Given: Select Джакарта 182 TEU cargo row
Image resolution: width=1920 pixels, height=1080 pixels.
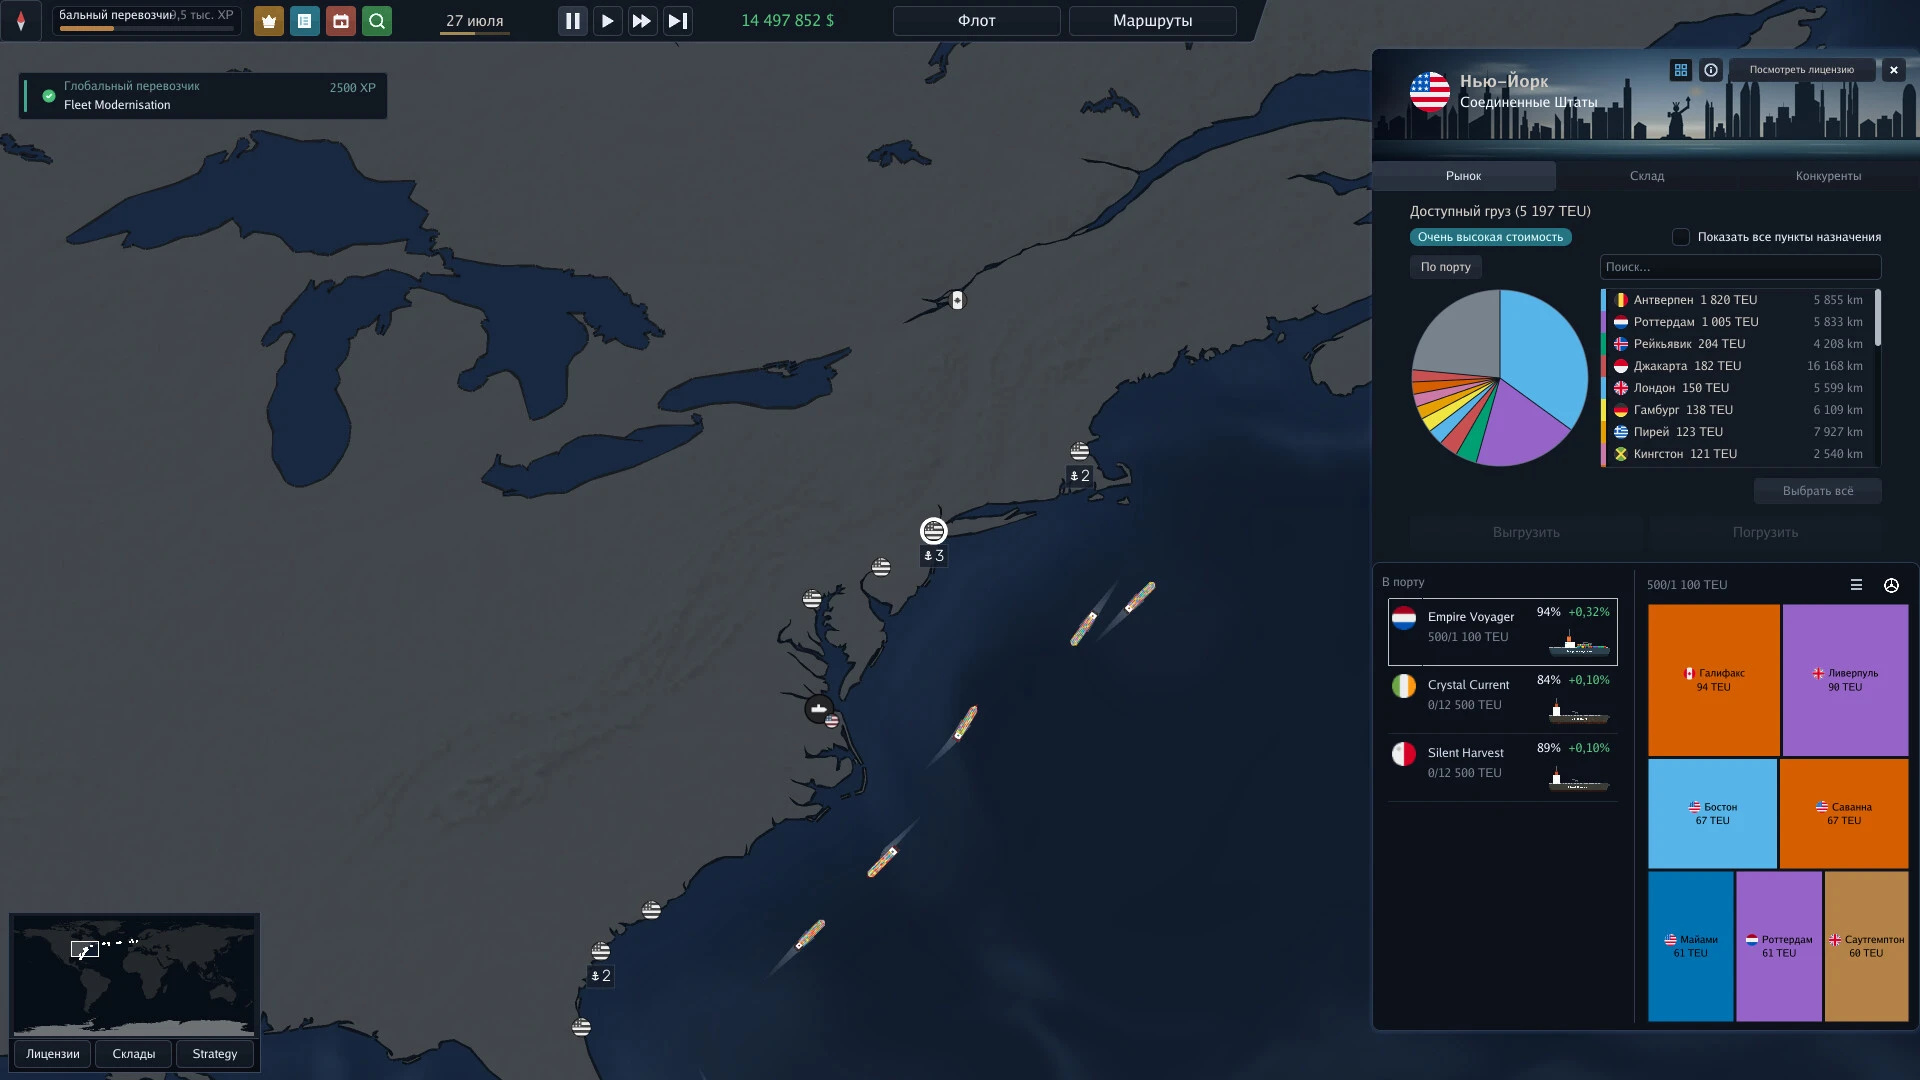Looking at the screenshot, I should click(1738, 366).
